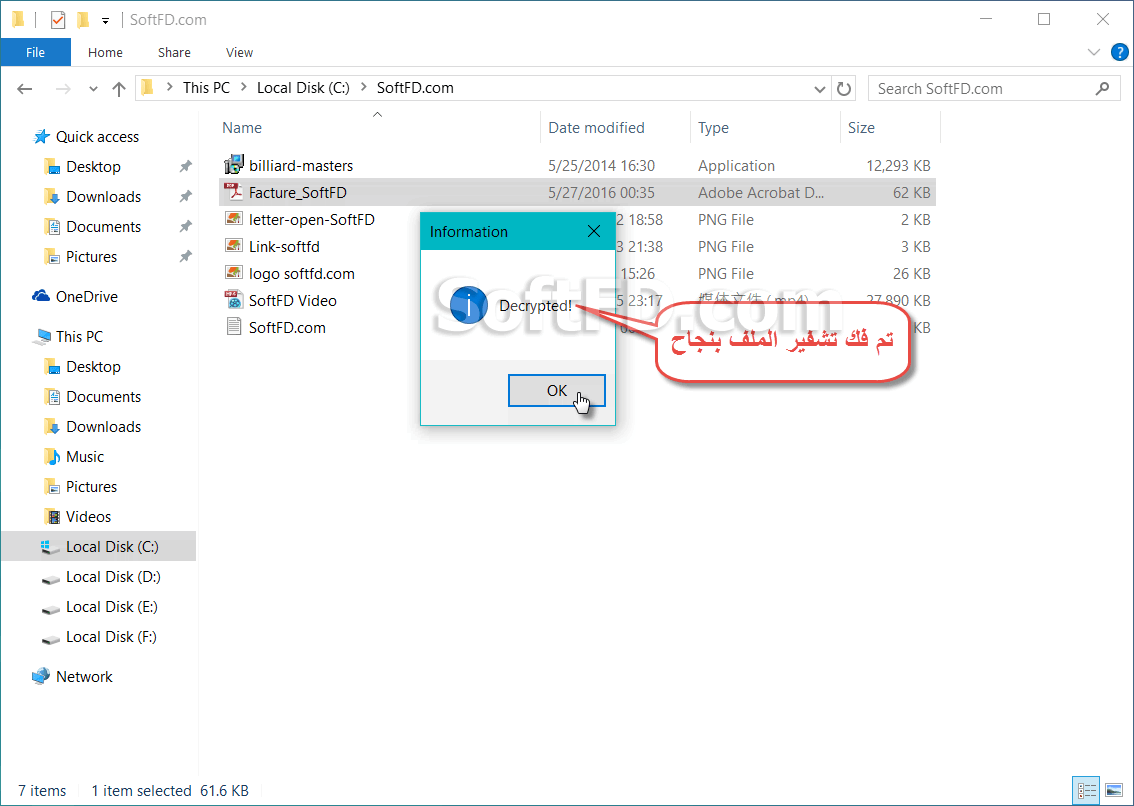This screenshot has width=1134, height=806.
Task: Open the Explorer help icon
Action: click(x=1120, y=52)
